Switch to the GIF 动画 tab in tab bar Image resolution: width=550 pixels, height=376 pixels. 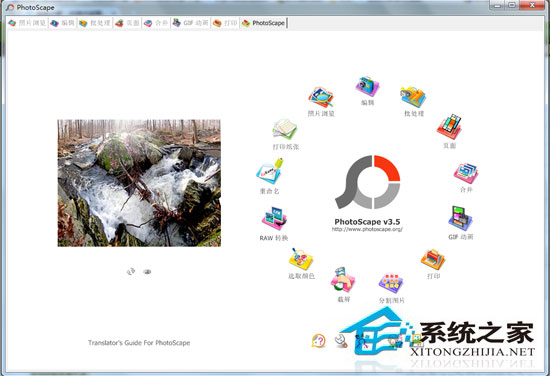[x=190, y=23]
